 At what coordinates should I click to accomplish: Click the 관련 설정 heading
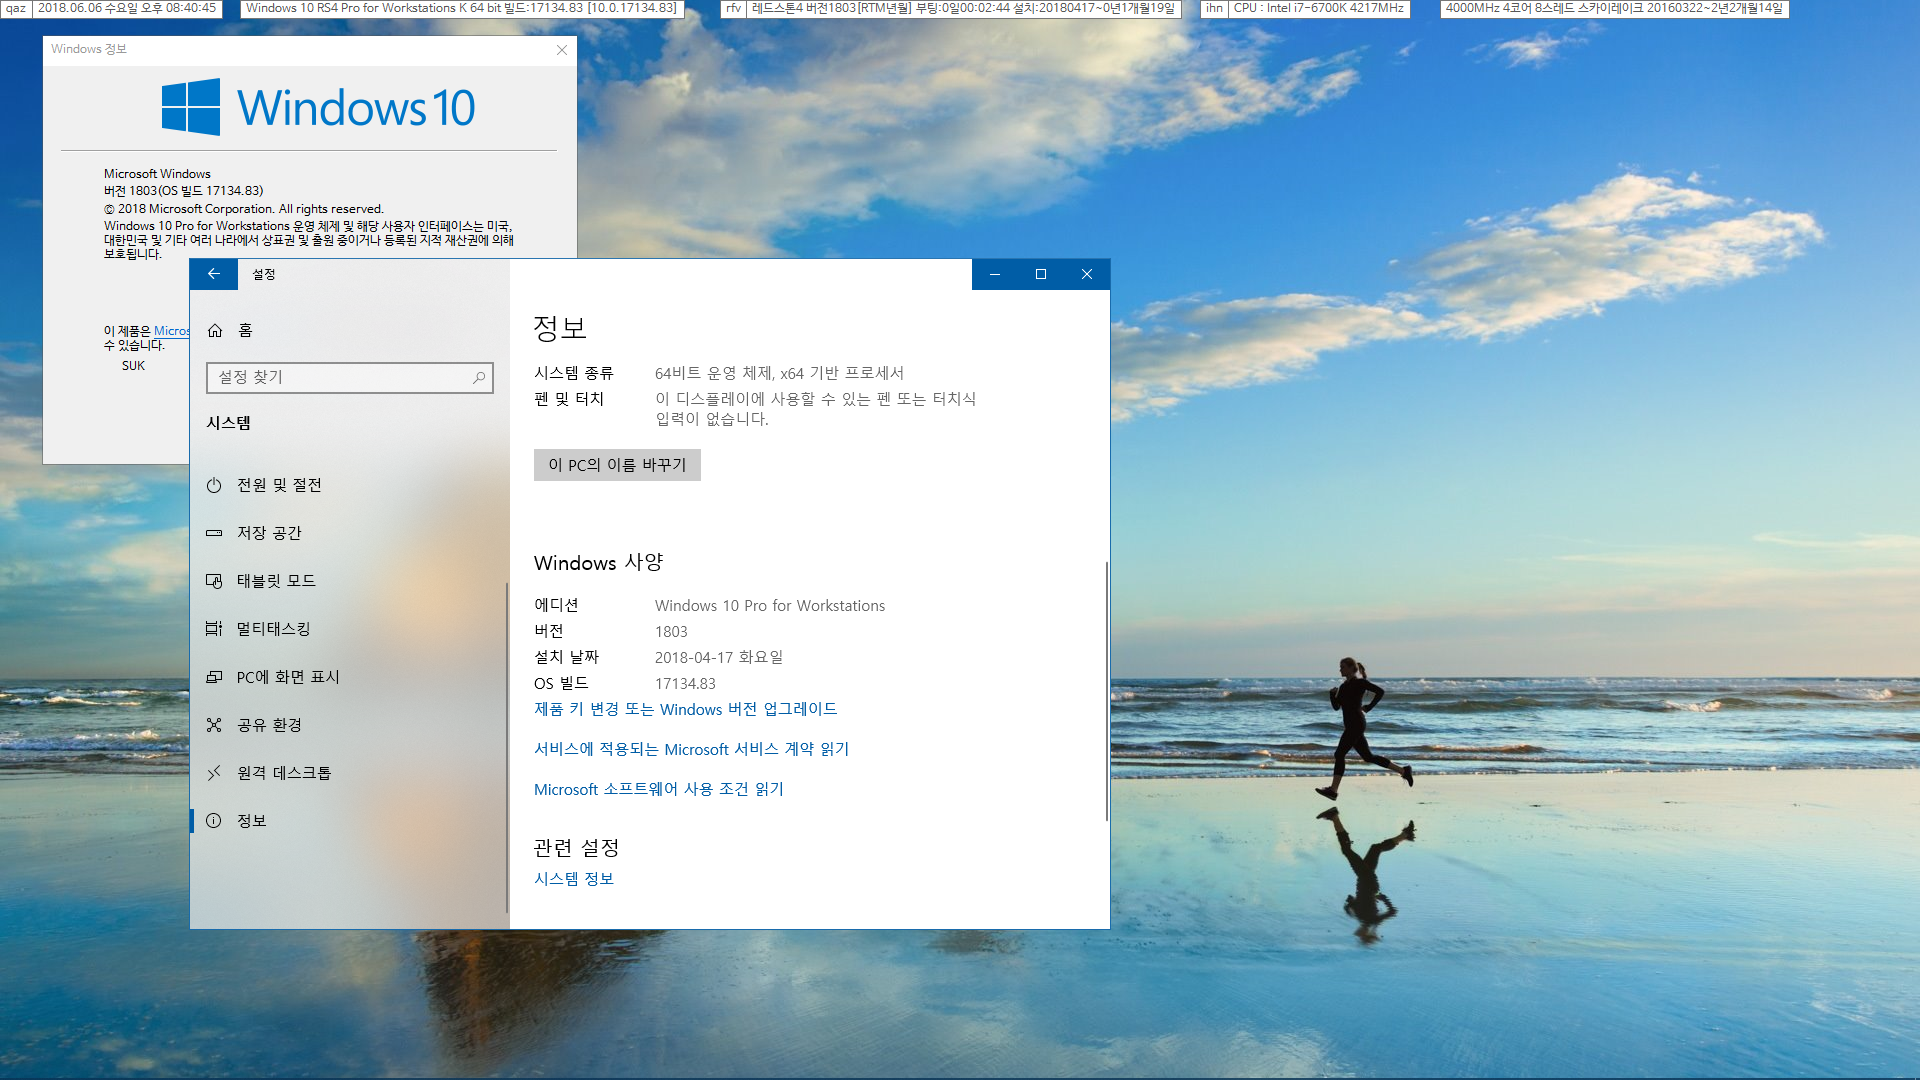click(x=576, y=848)
